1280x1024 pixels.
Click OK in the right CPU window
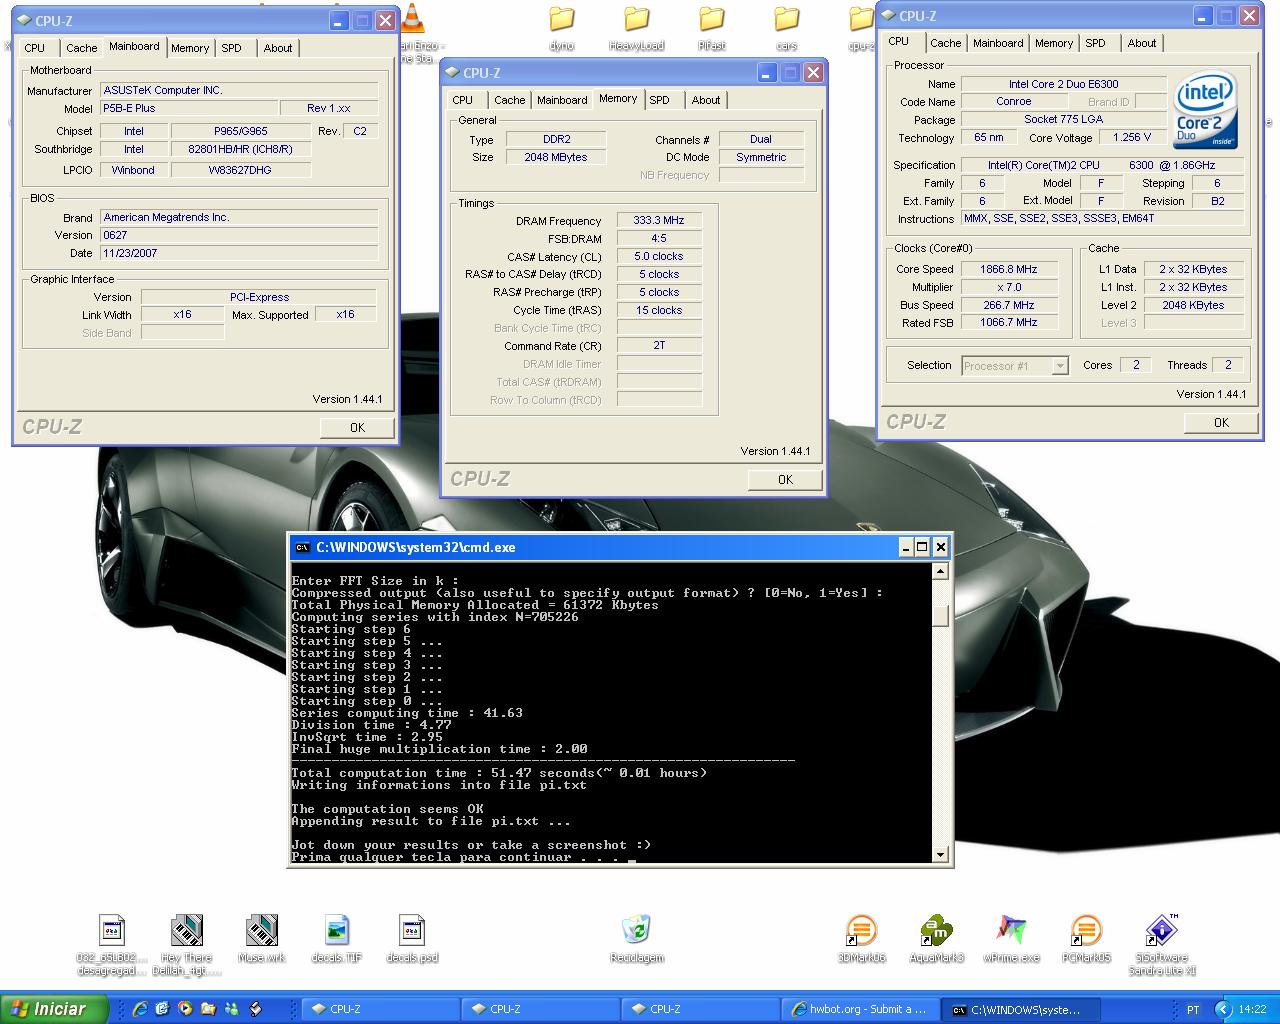pyautogui.click(x=1221, y=423)
